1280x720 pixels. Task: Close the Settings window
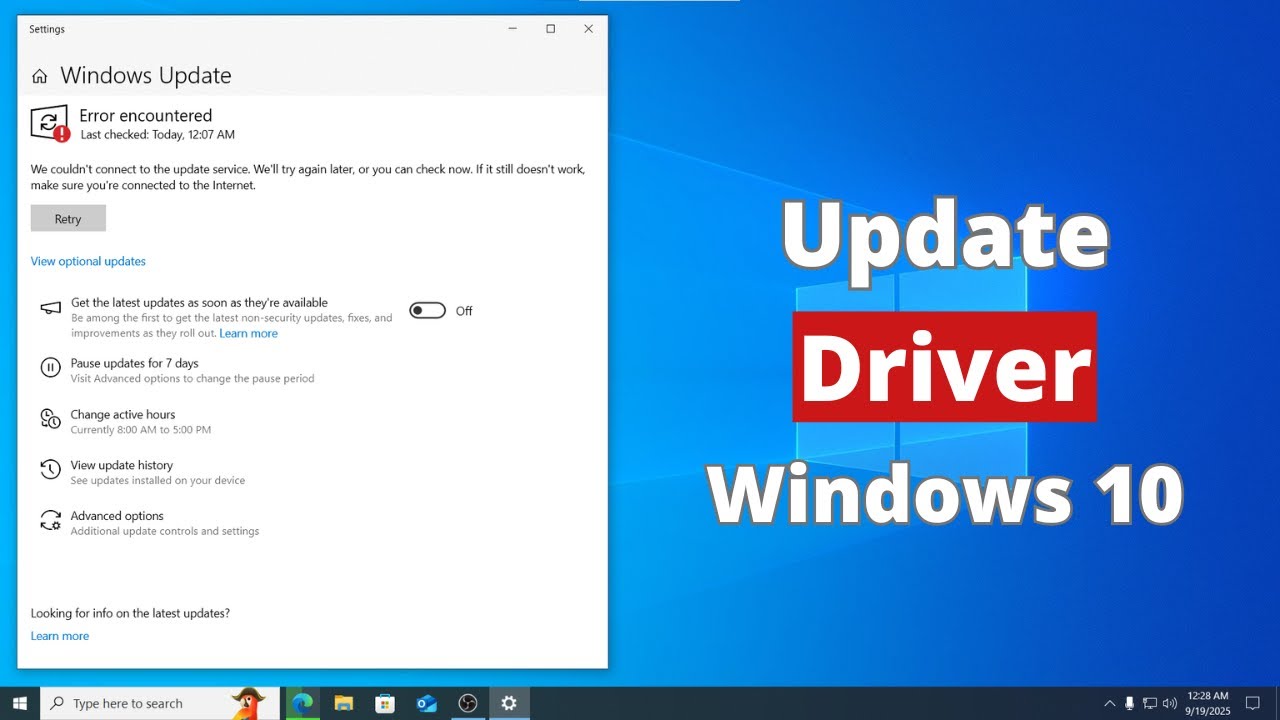(588, 29)
